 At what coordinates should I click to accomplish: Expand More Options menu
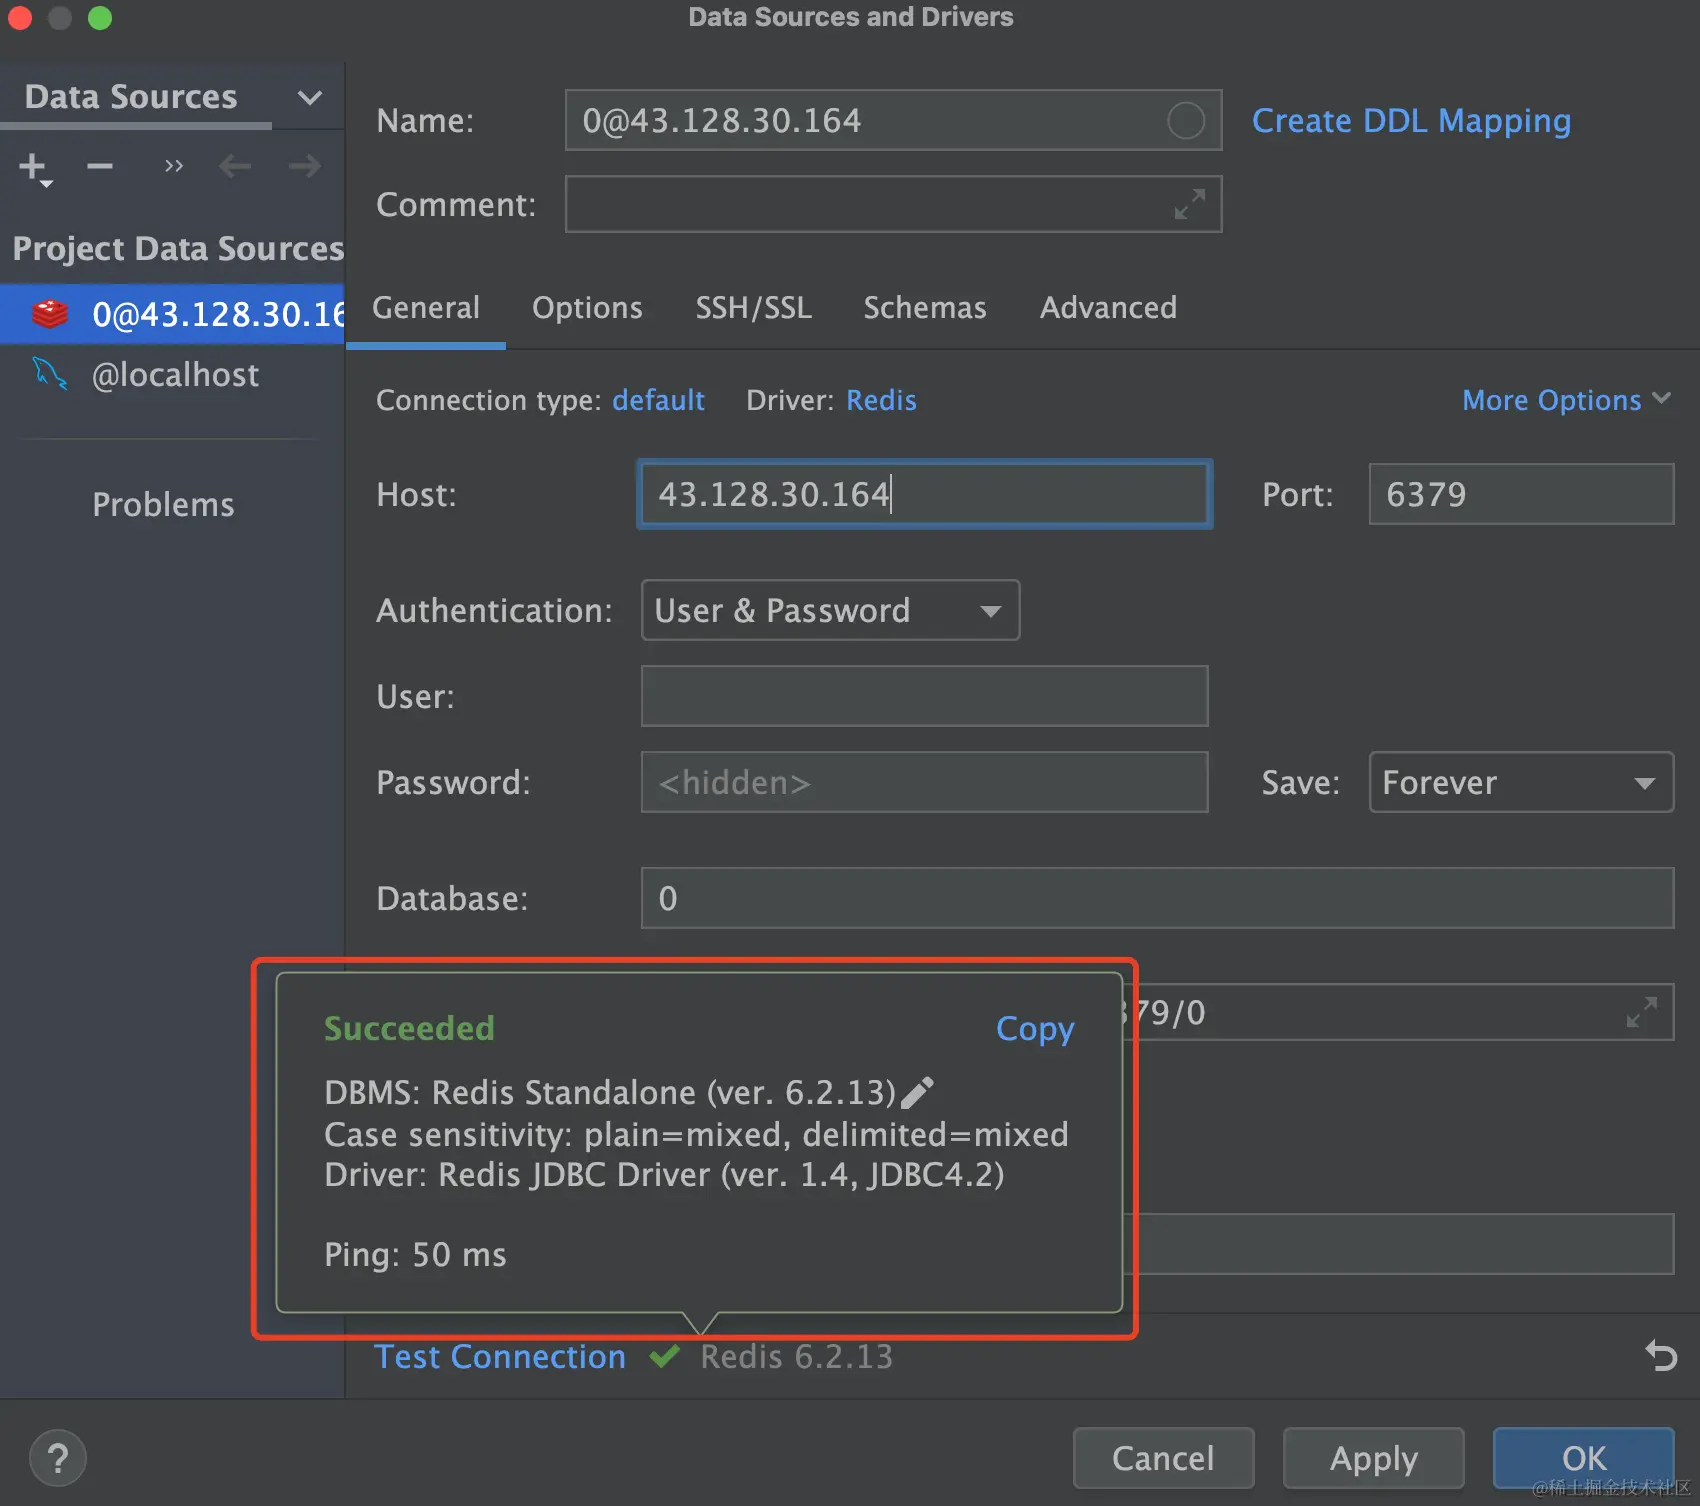(1566, 400)
